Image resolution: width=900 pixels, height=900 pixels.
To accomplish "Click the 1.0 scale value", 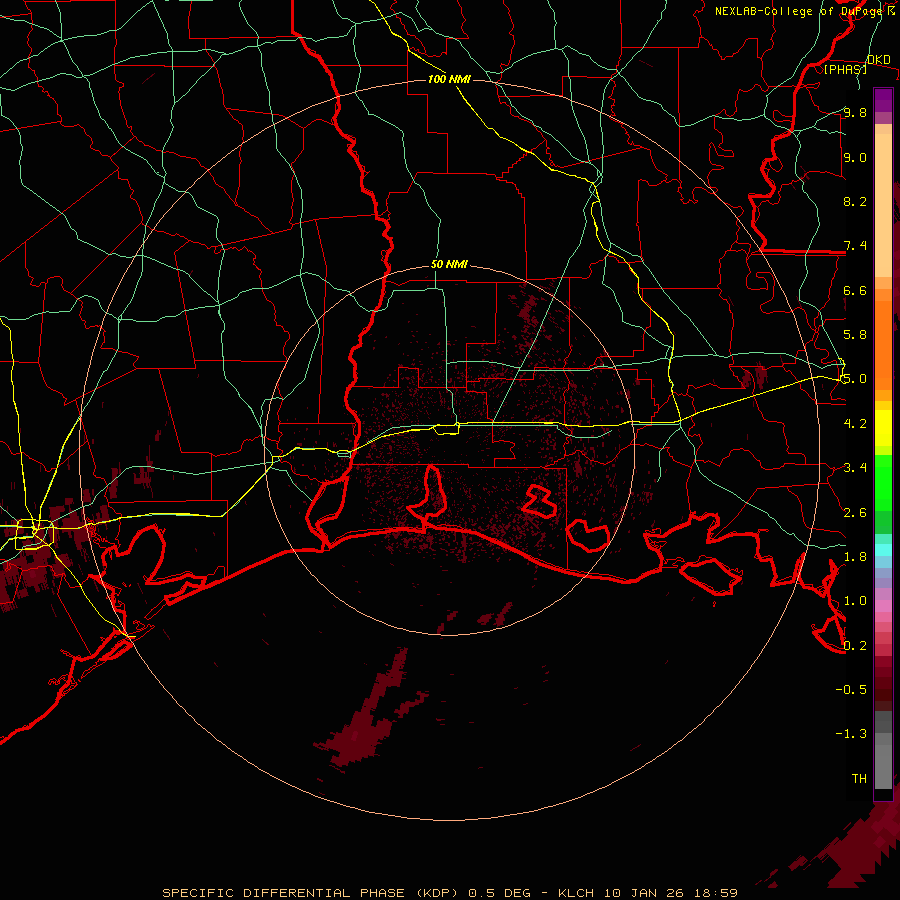I will point(855,601).
